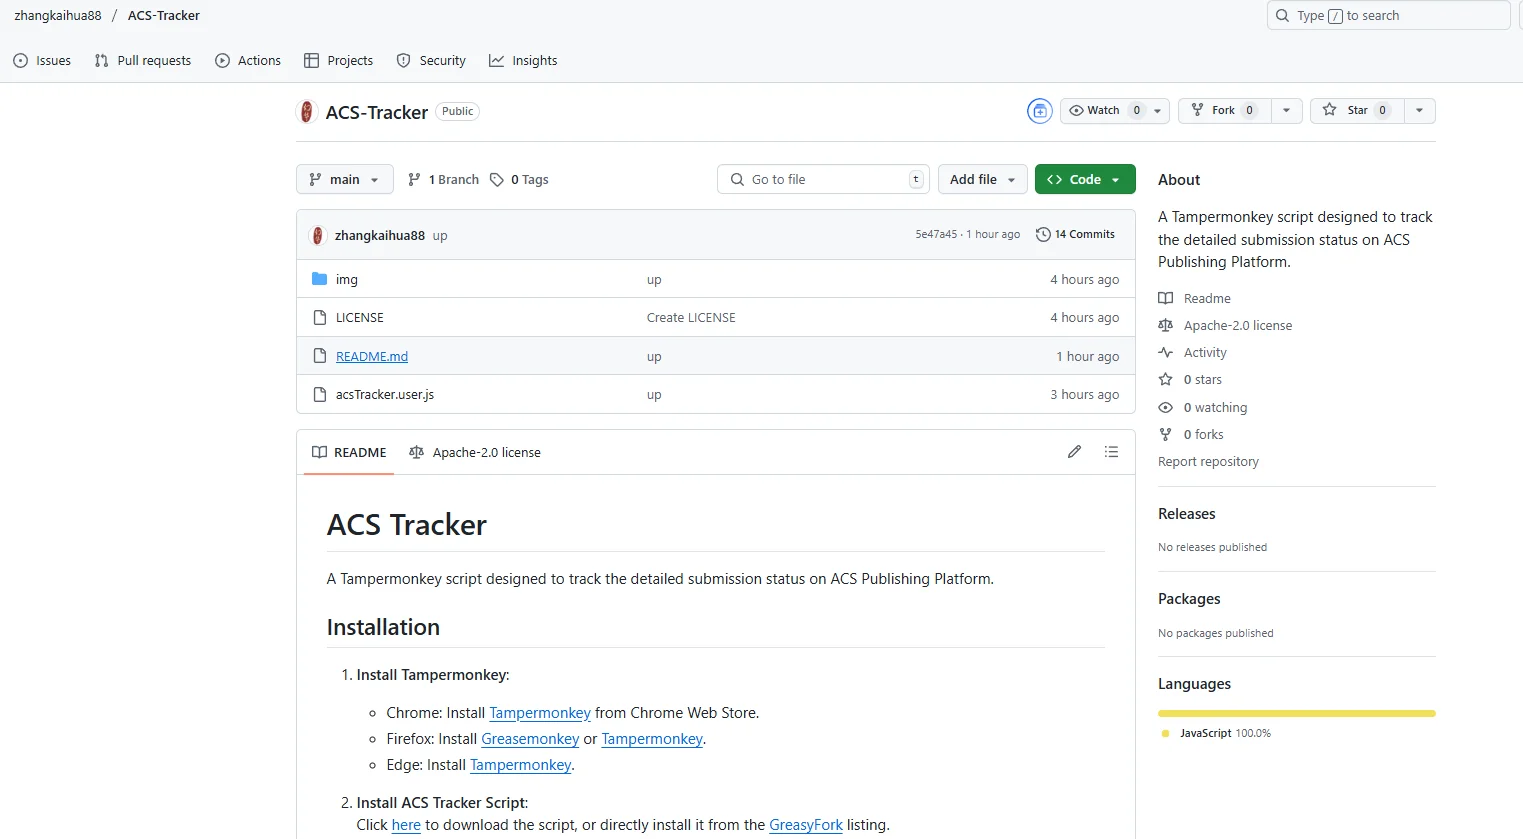The width and height of the screenshot is (1523, 839).
Task: Watch the repository
Action: (x=1104, y=110)
